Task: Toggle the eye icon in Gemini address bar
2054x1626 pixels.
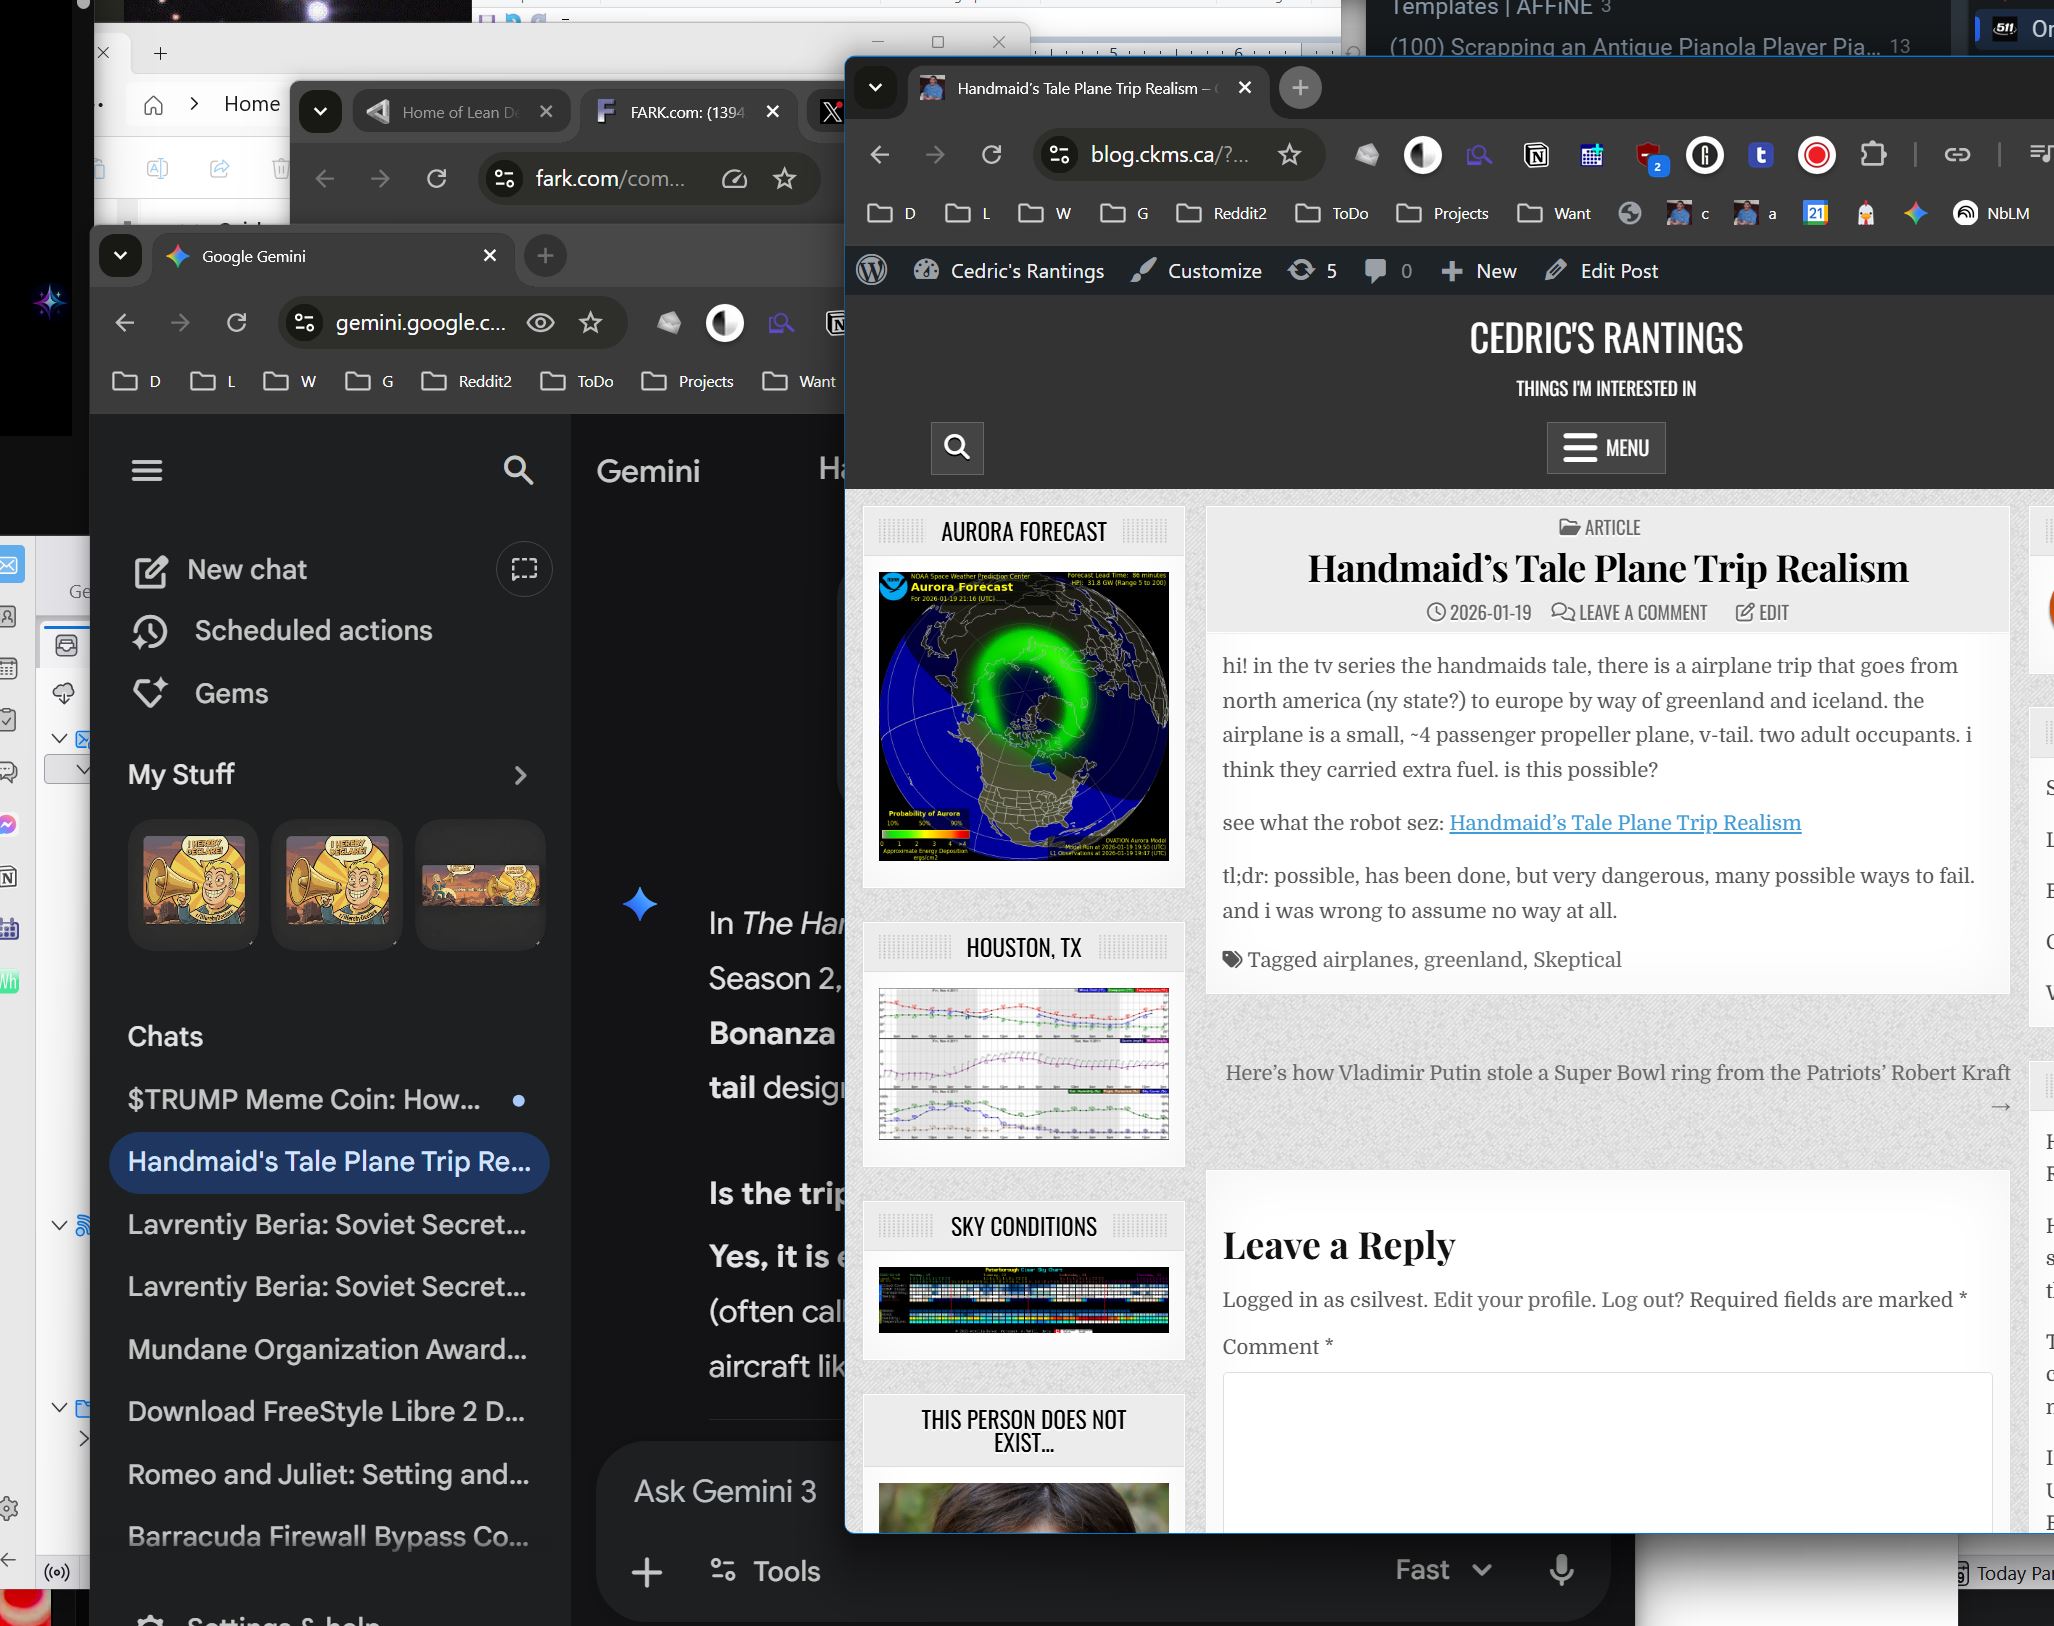Action: click(x=540, y=322)
